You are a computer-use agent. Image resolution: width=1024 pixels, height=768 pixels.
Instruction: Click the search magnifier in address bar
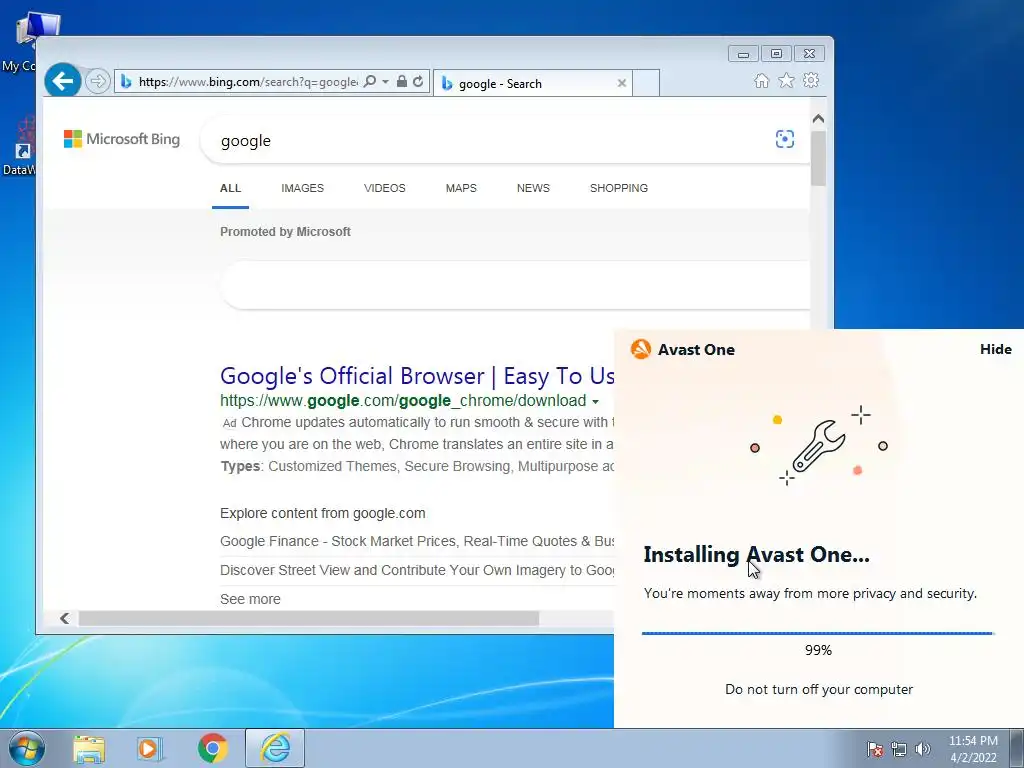tap(370, 82)
